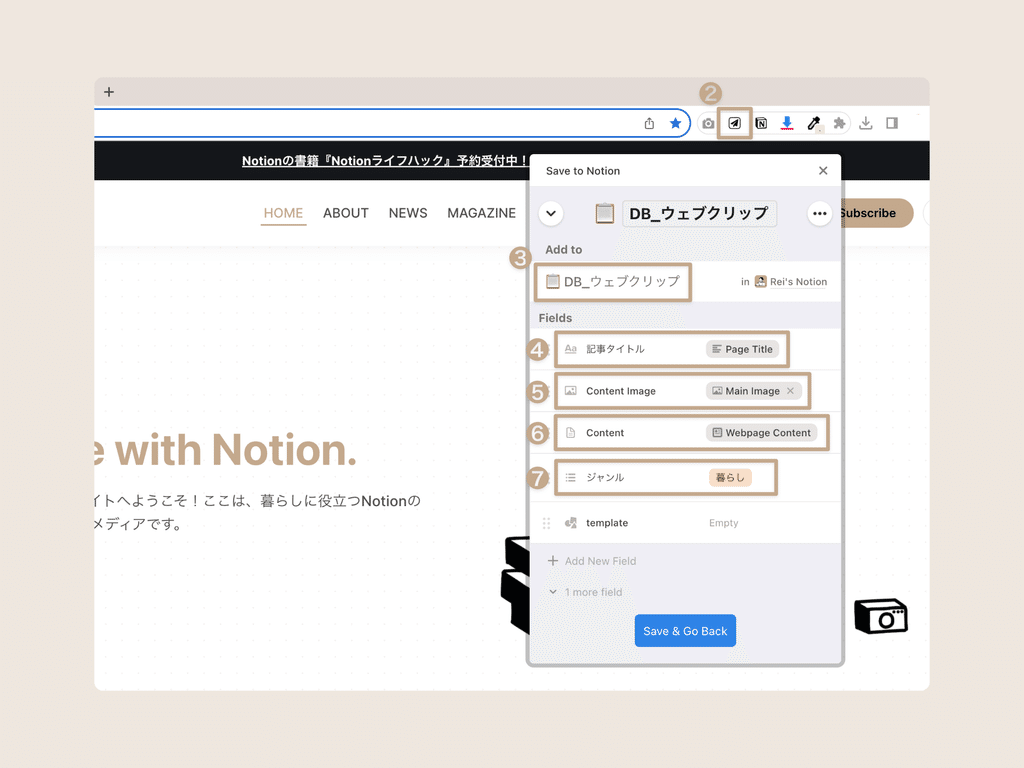The width and height of the screenshot is (1024, 768).
Task: Click the blue download arrow extension icon
Action: 787,123
